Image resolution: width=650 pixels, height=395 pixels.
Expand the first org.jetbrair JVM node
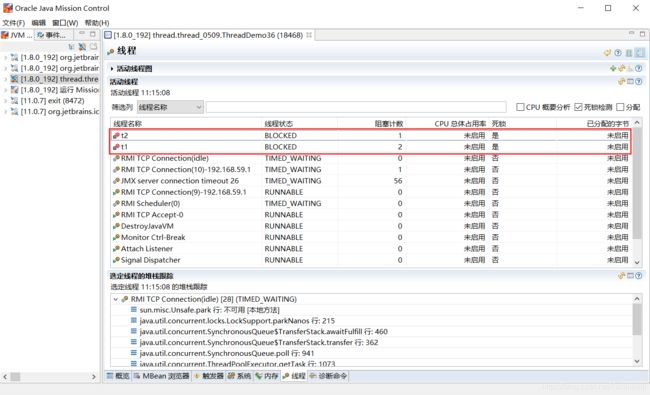[5, 58]
